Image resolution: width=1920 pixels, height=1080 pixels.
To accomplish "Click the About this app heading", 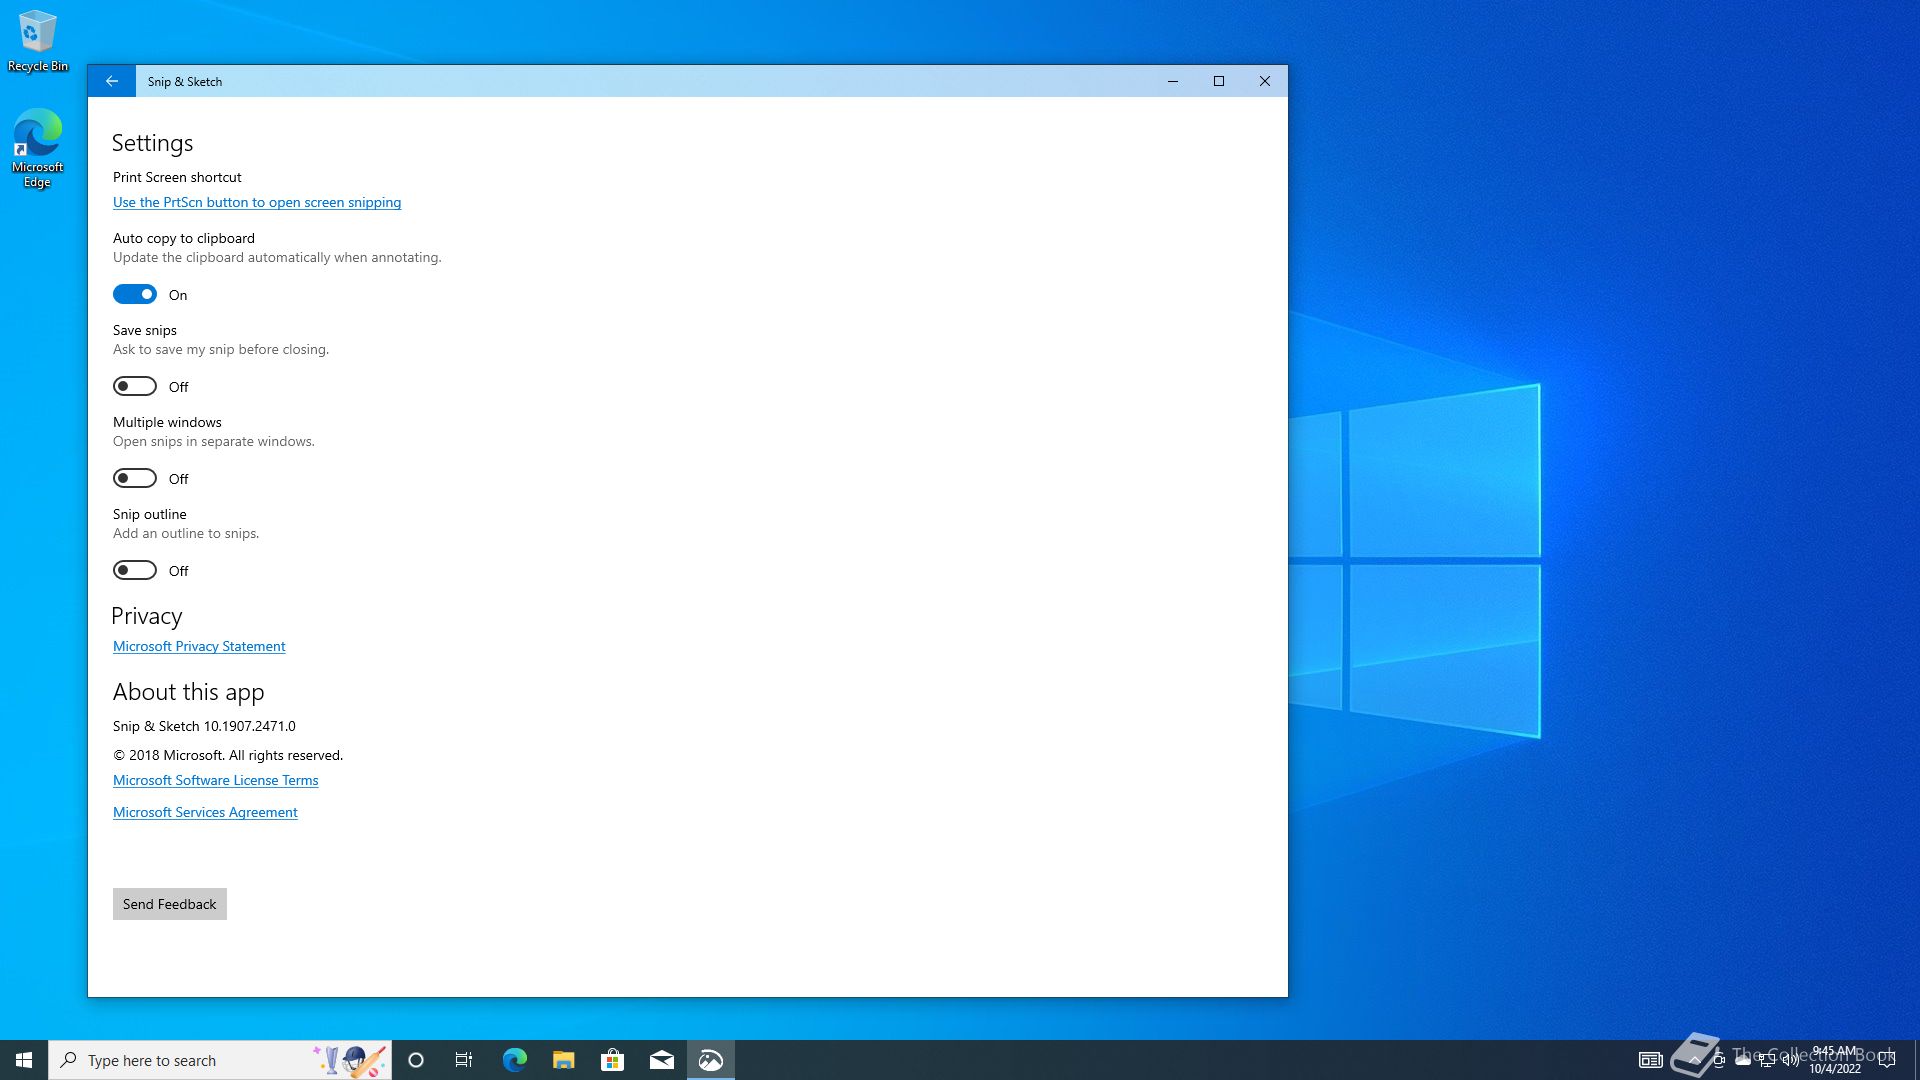I will pos(188,692).
